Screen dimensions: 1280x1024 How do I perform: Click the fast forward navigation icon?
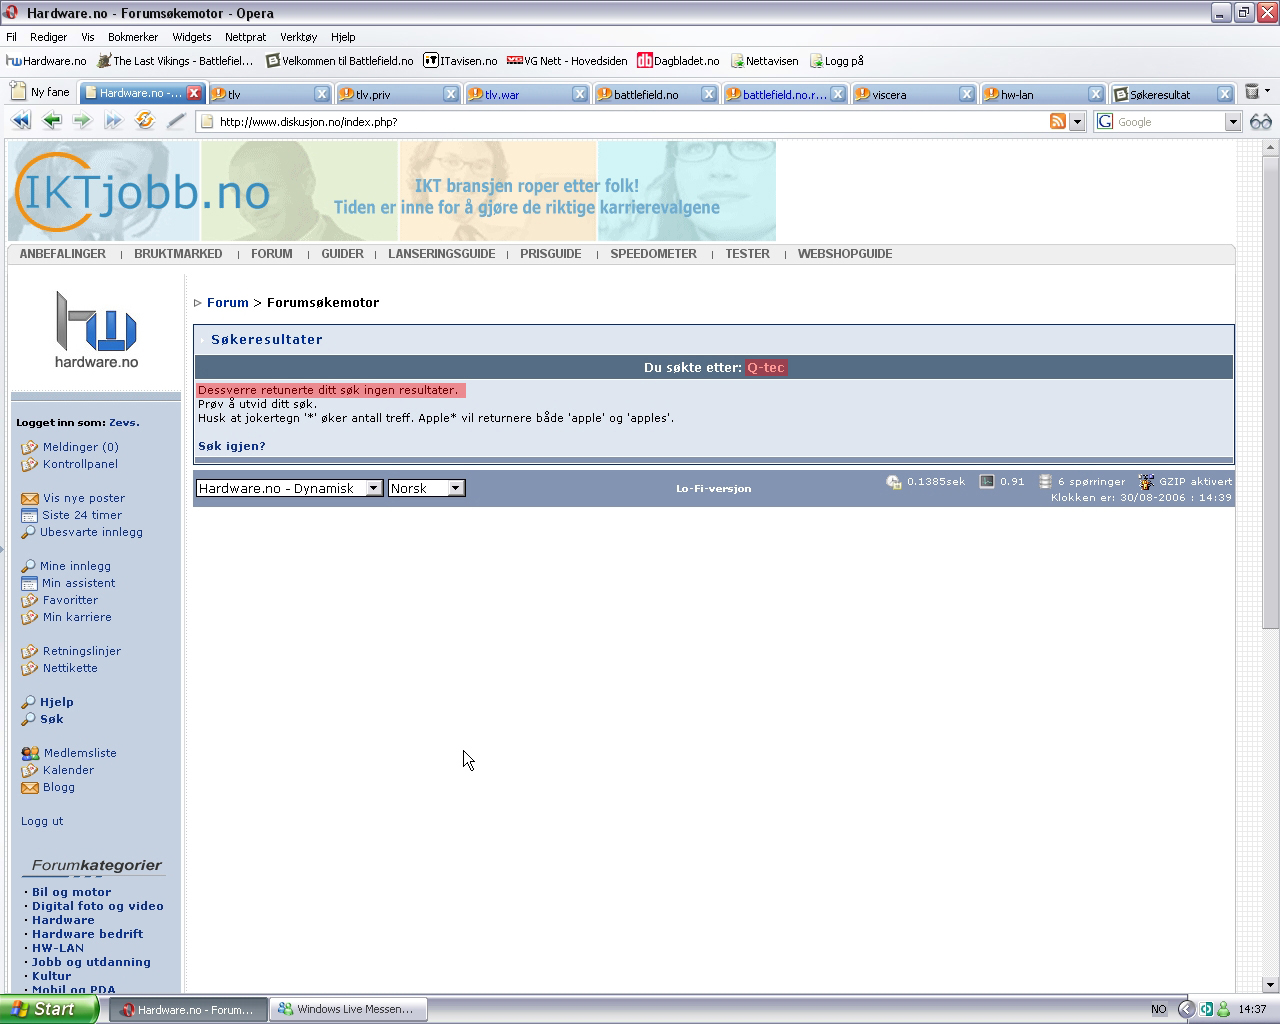tap(113, 121)
